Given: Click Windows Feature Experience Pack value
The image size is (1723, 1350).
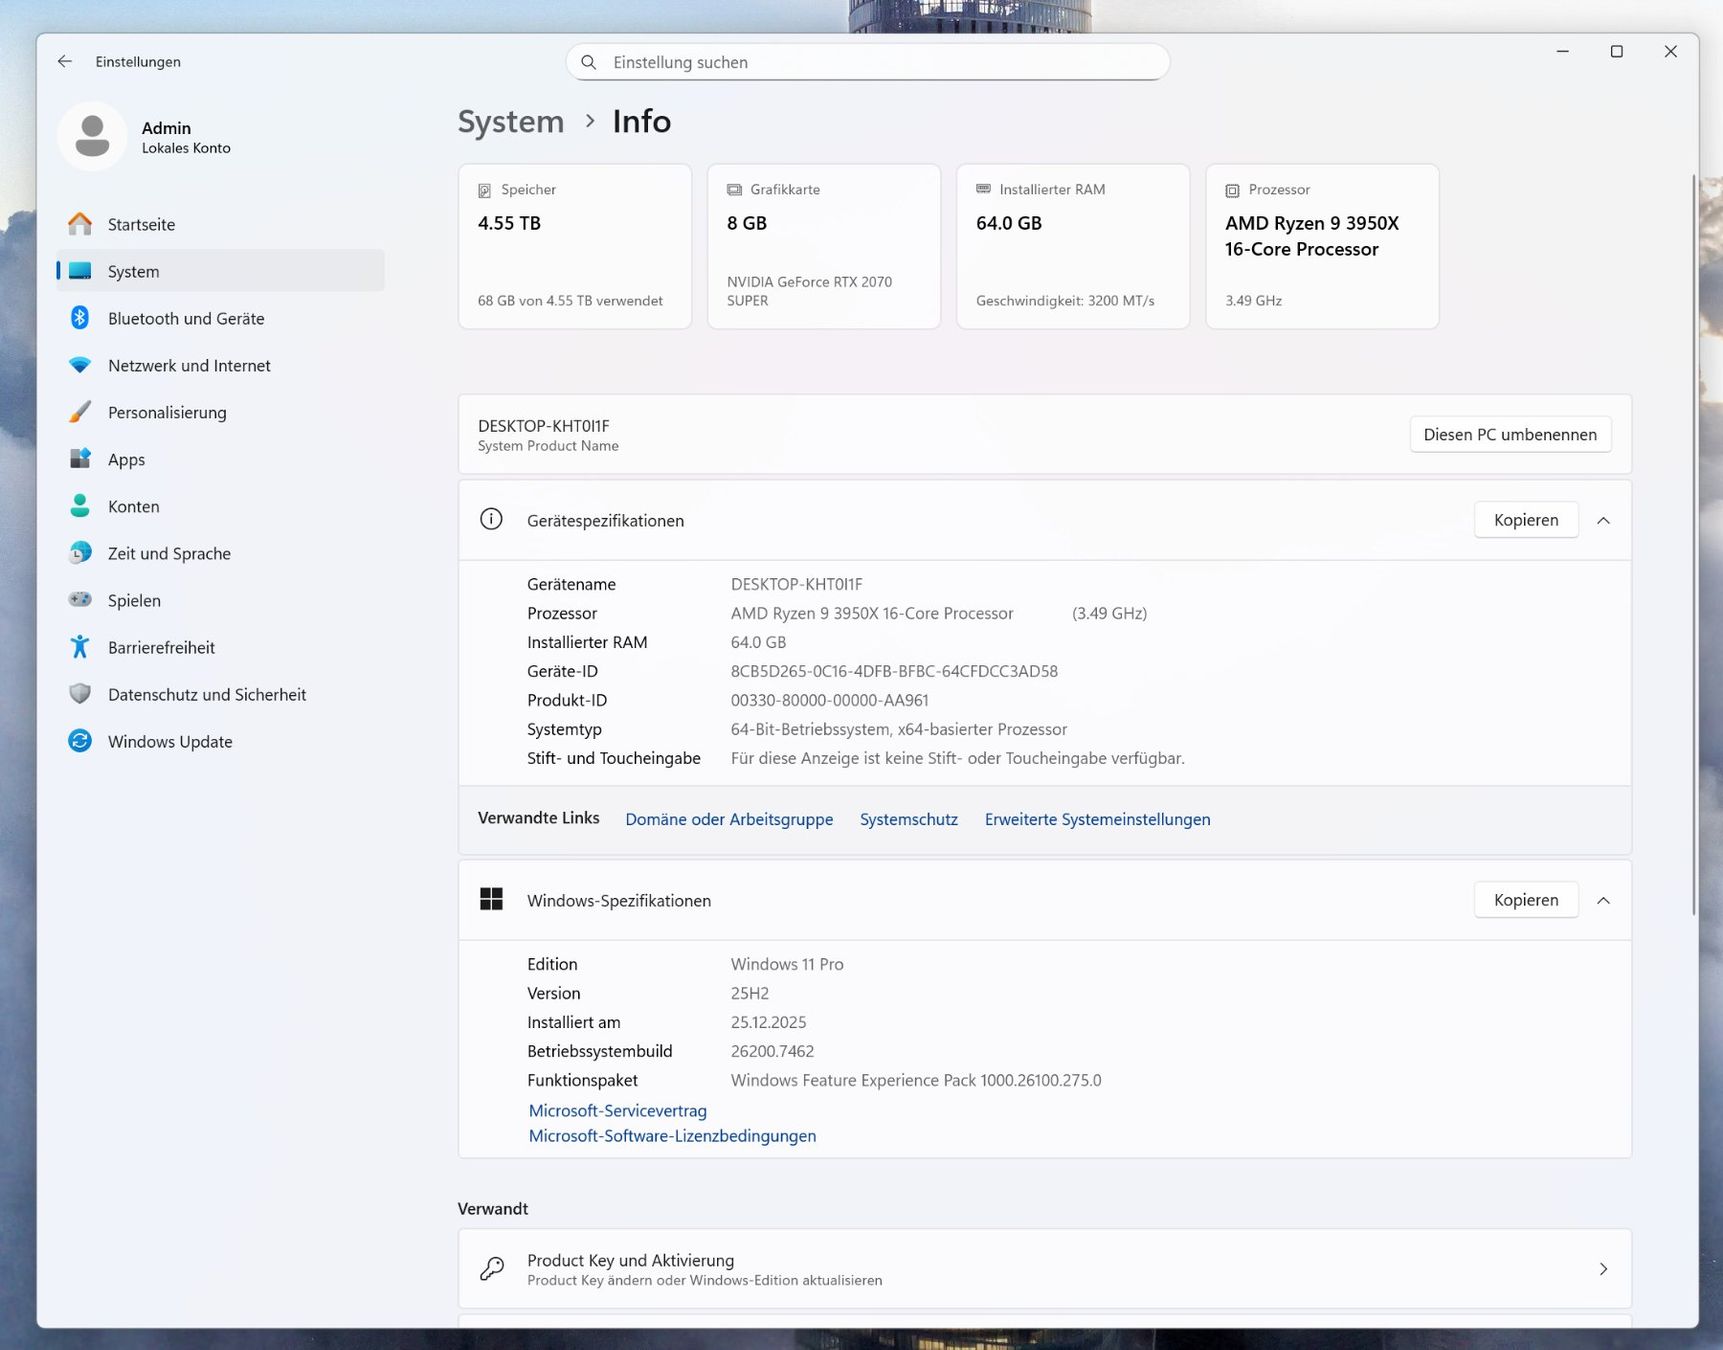Looking at the screenshot, I should coord(916,1080).
